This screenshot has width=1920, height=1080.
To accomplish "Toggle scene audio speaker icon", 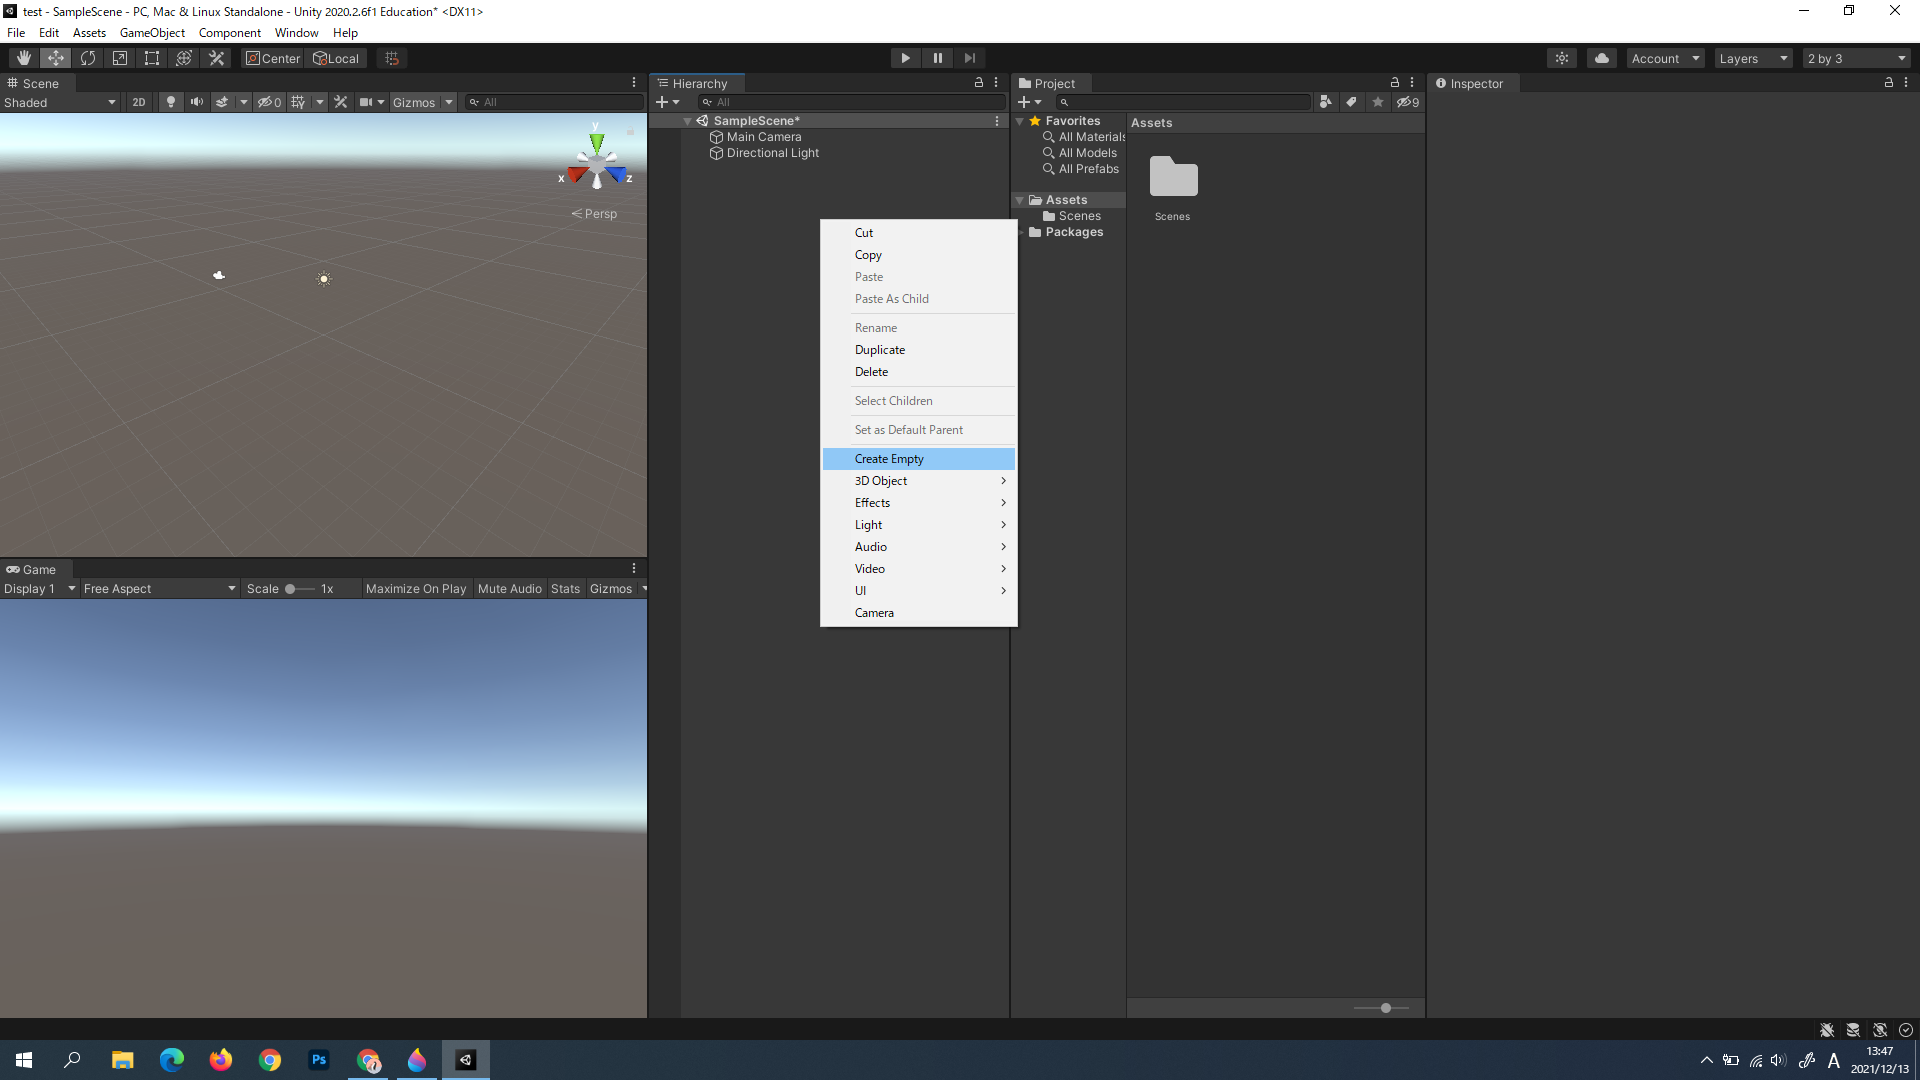I will click(x=197, y=102).
